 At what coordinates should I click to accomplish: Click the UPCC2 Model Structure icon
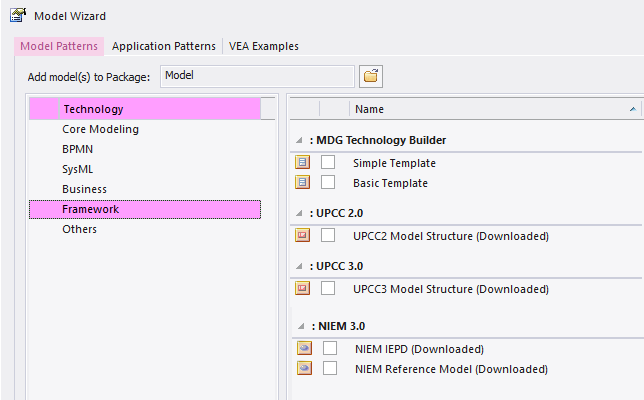pos(303,236)
